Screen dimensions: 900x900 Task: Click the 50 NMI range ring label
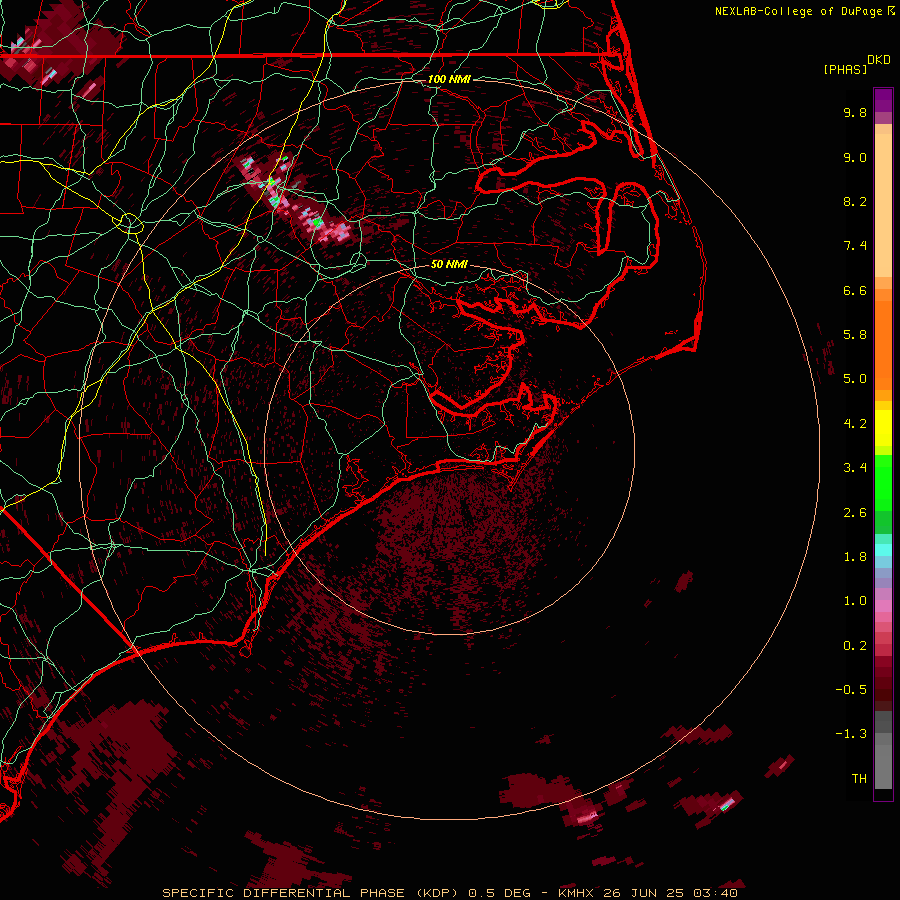point(449,264)
